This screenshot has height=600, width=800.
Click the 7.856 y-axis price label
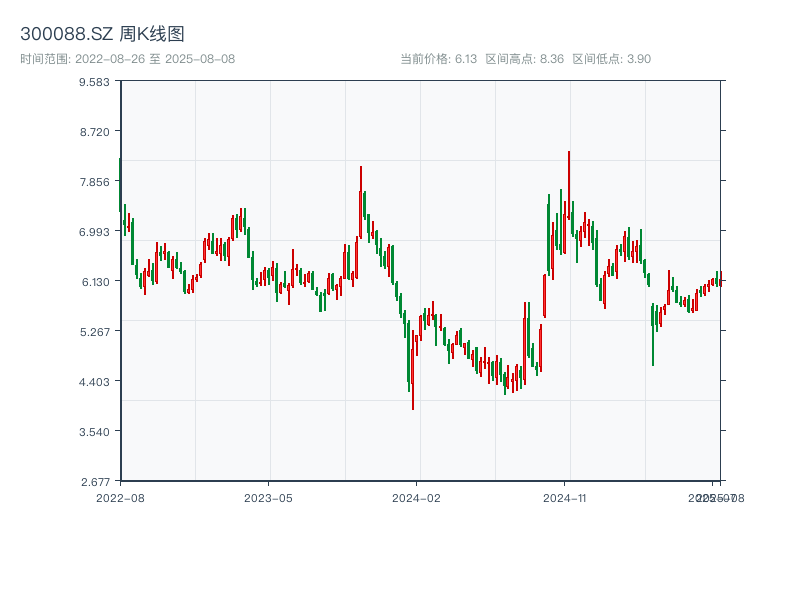94,182
